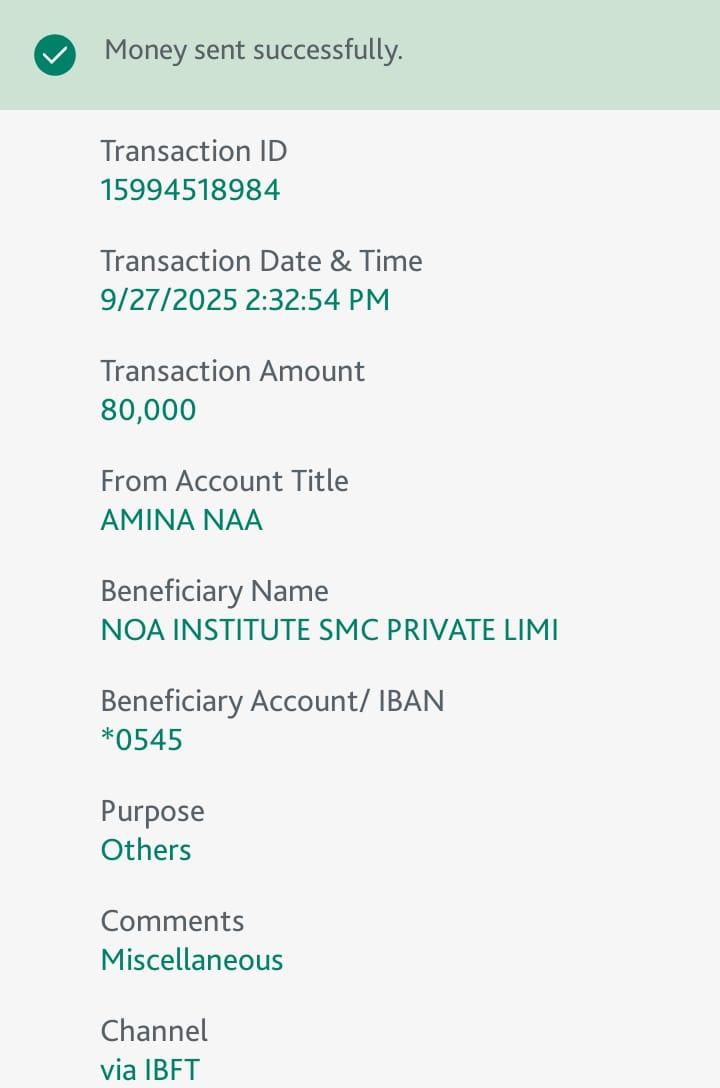This screenshot has height=1088, width=720.
Task: Click the Comments label
Action: pos(172,921)
